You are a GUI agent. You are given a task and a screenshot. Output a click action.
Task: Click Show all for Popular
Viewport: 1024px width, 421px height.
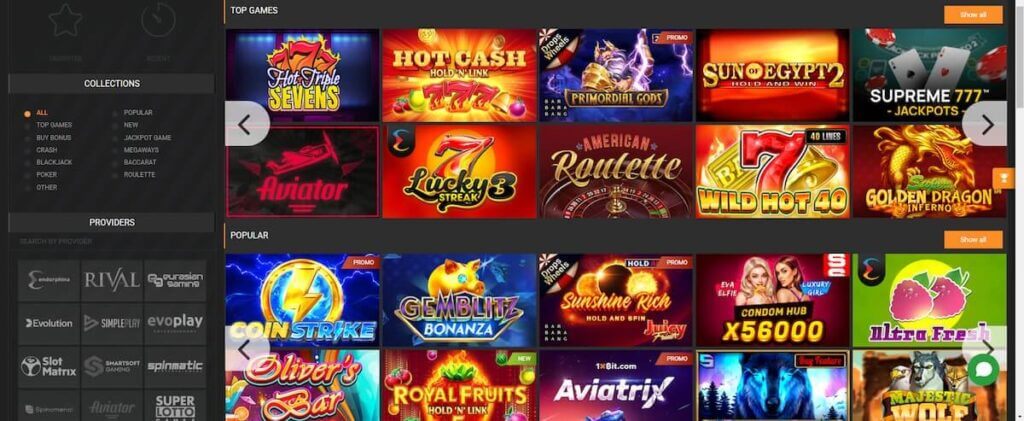(973, 240)
